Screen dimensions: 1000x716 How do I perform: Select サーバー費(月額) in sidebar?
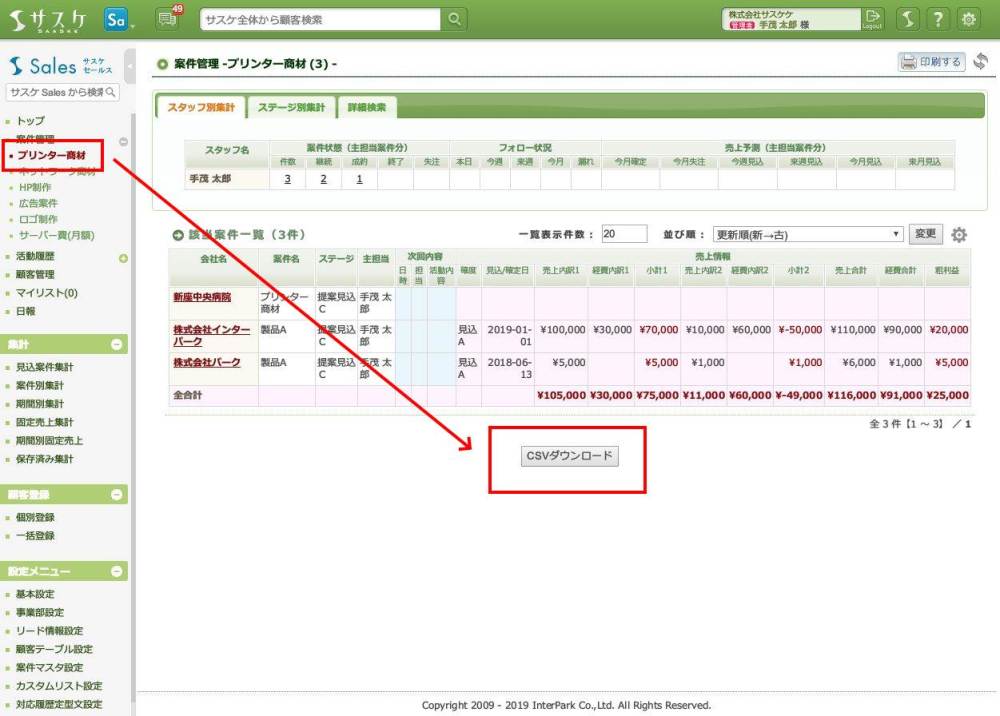[x=56, y=235]
